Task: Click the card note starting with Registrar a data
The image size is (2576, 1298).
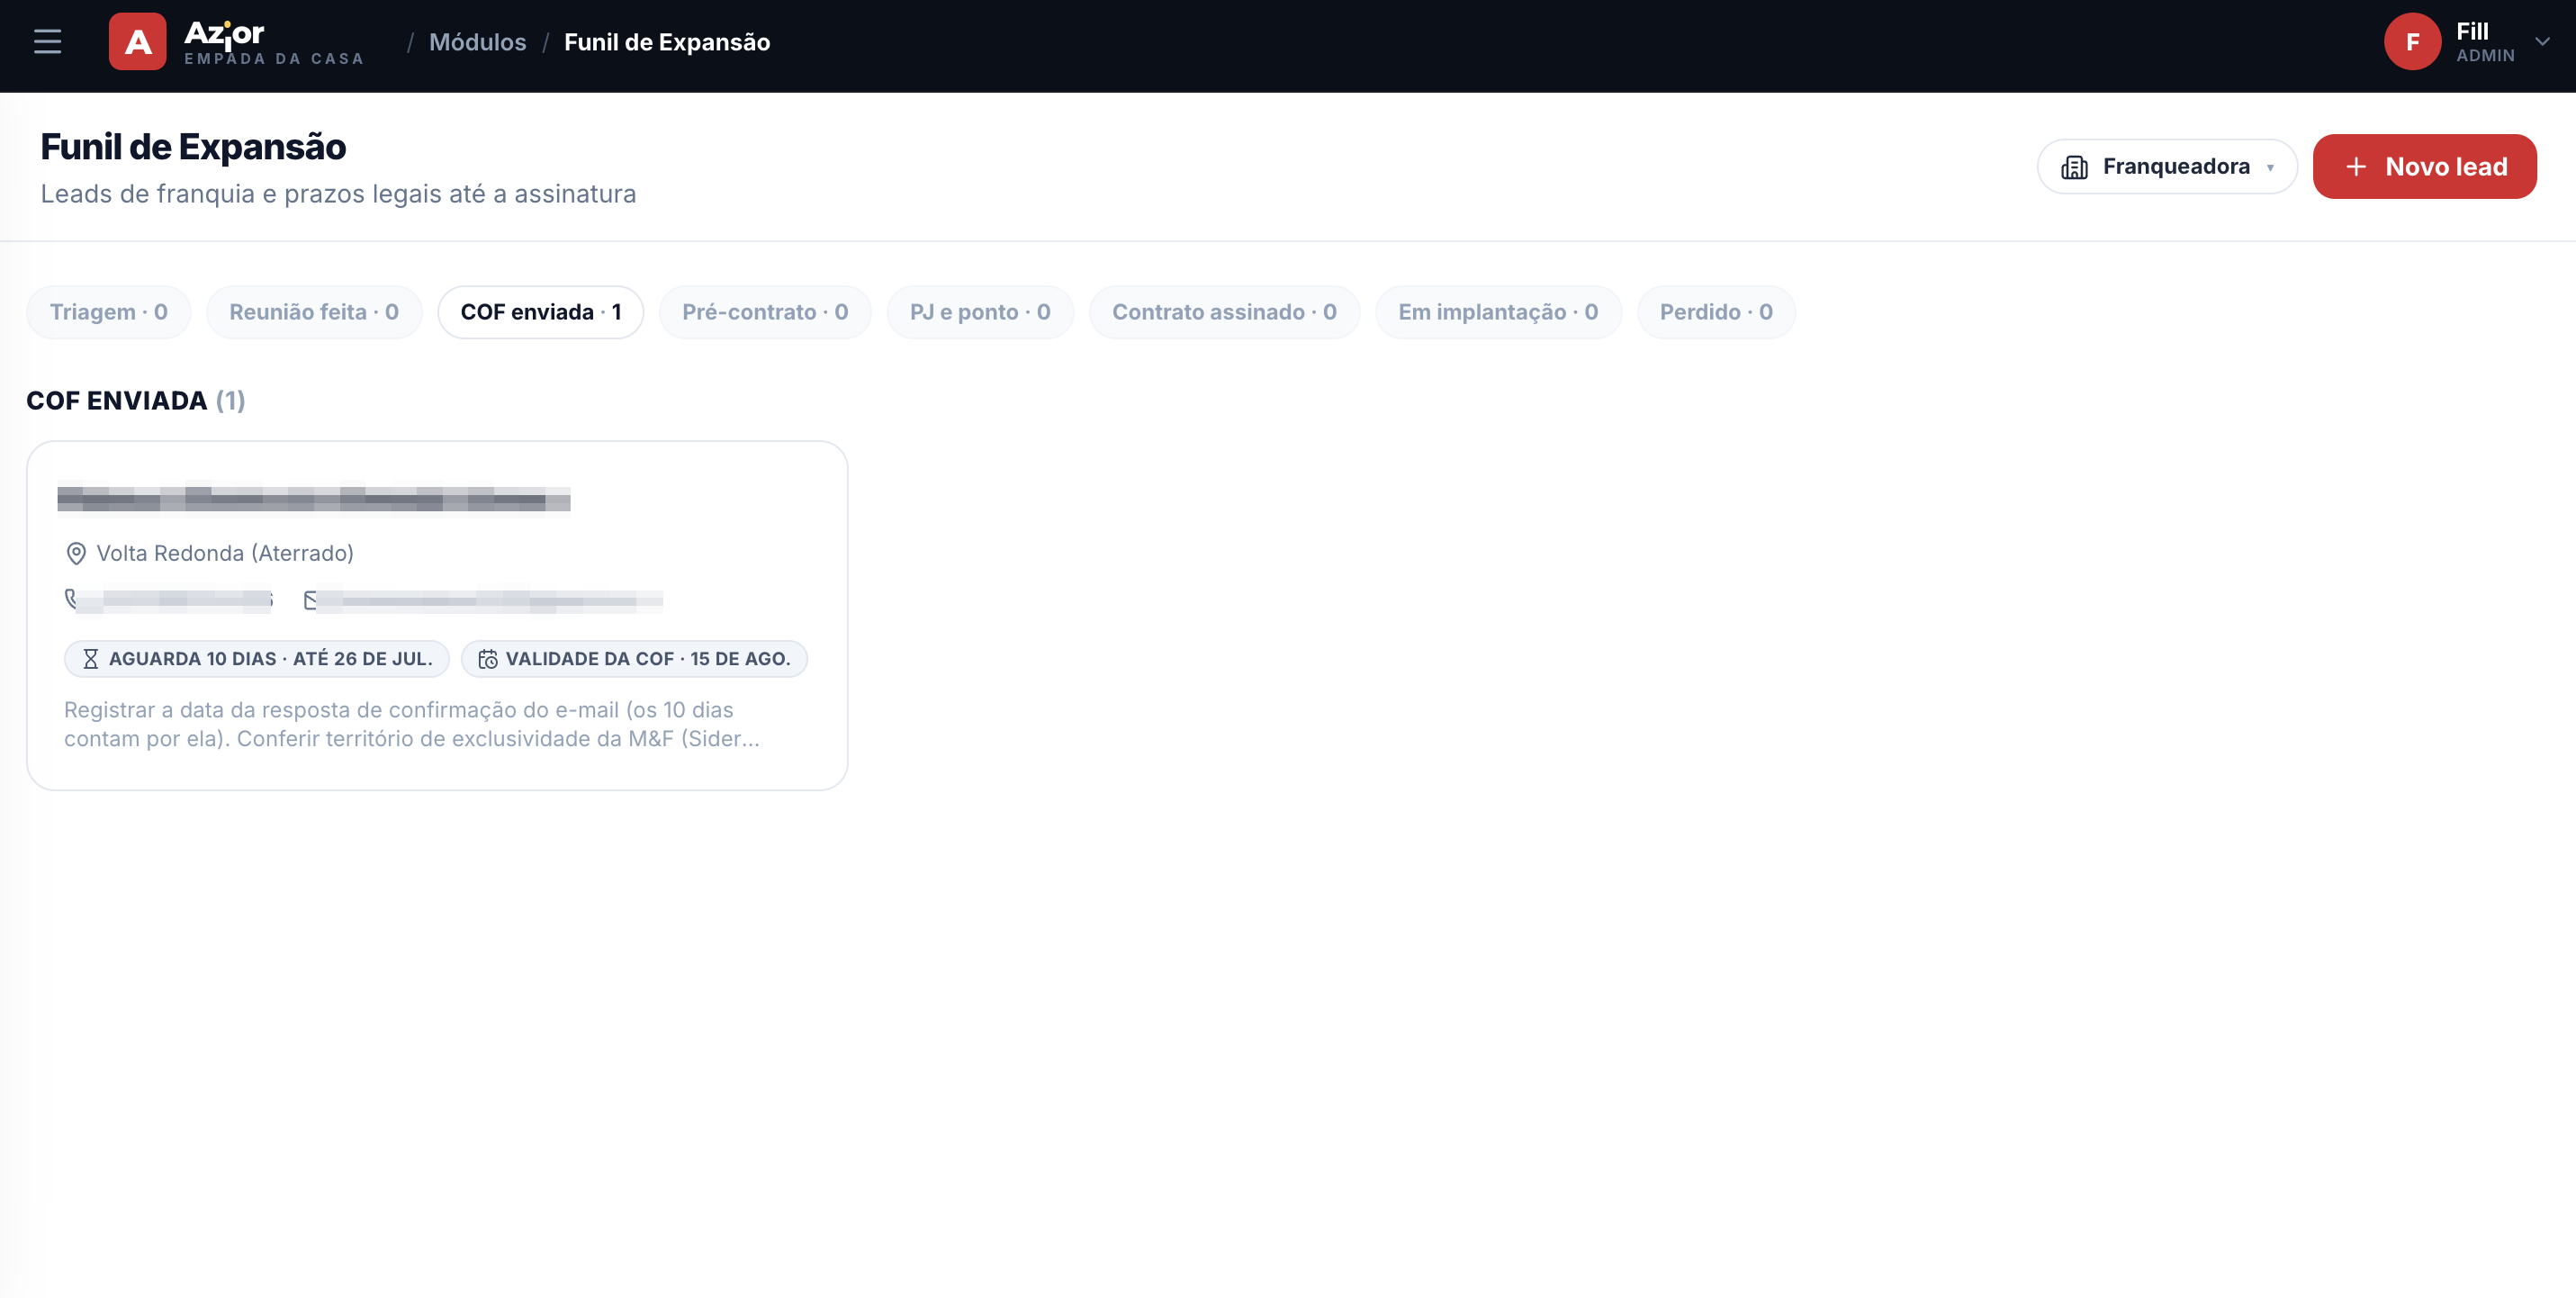Action: (412, 724)
